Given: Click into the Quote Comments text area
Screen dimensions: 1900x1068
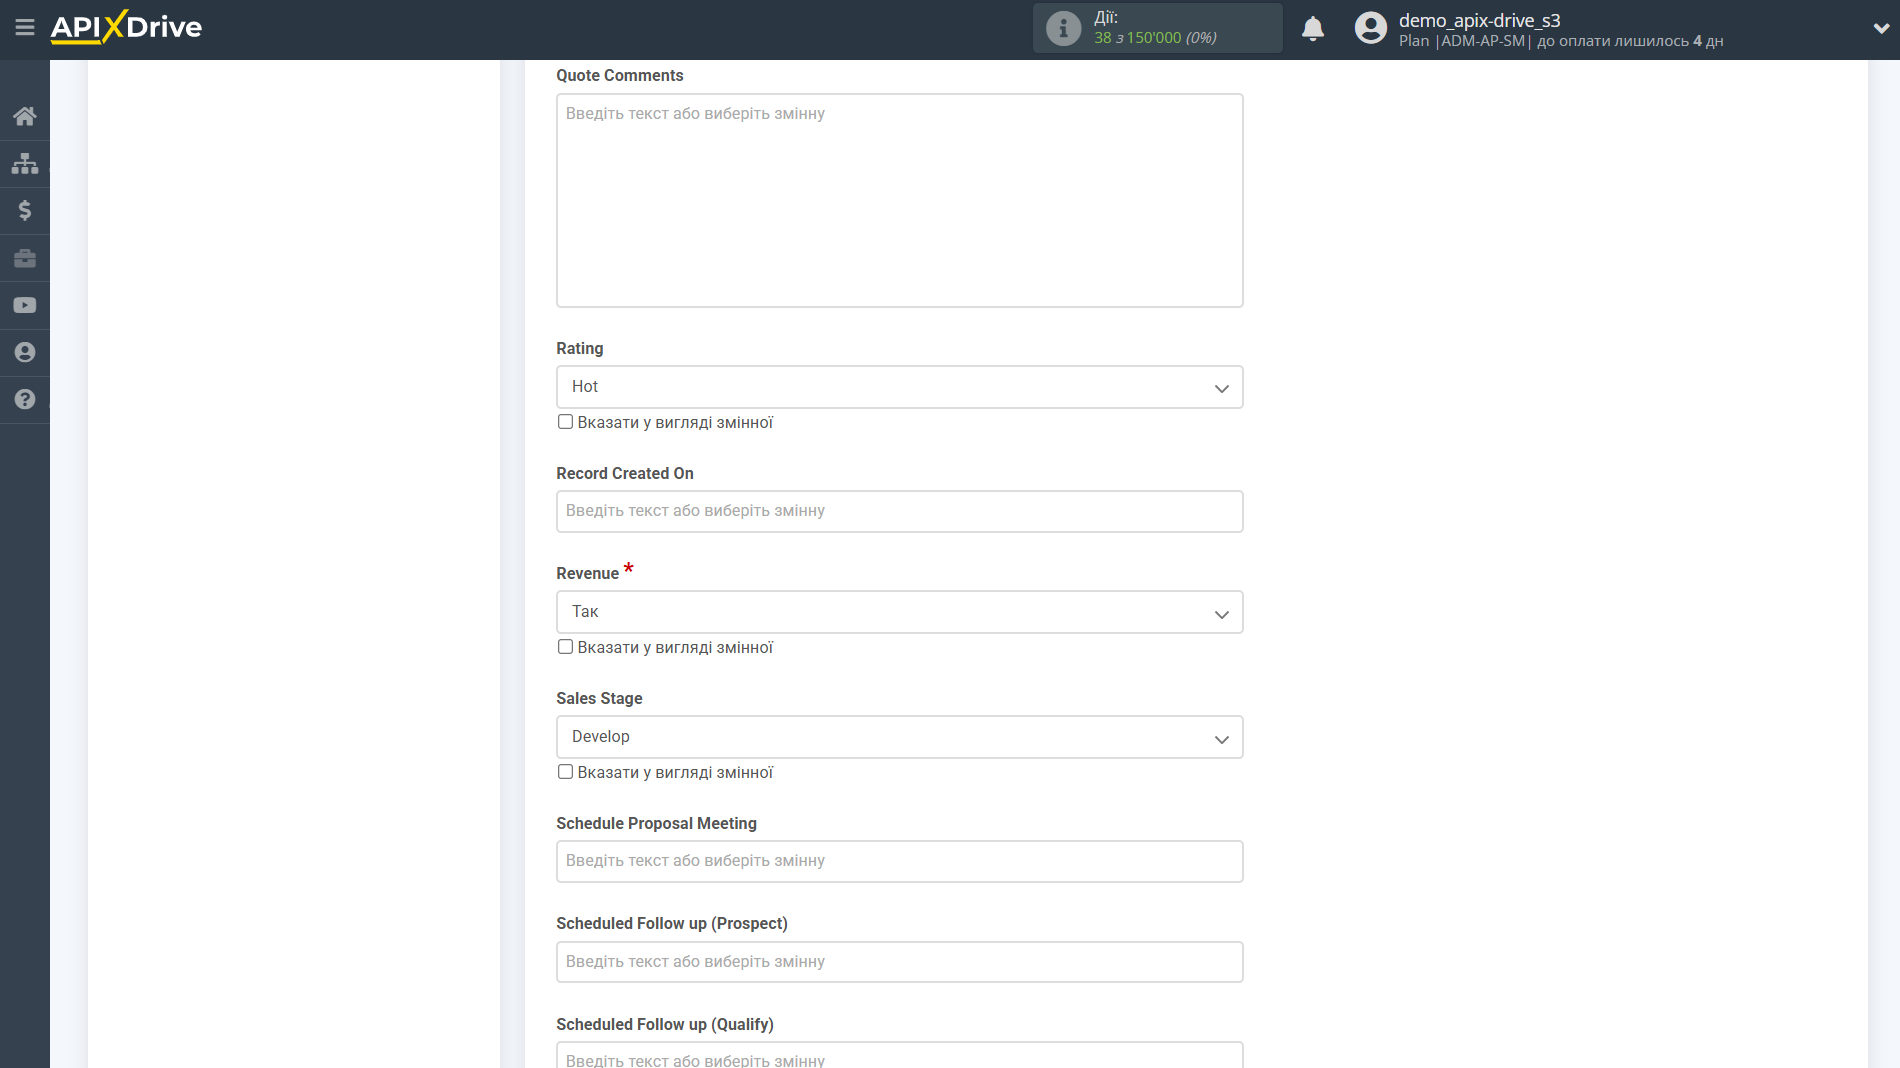Looking at the screenshot, I should coord(899,200).
